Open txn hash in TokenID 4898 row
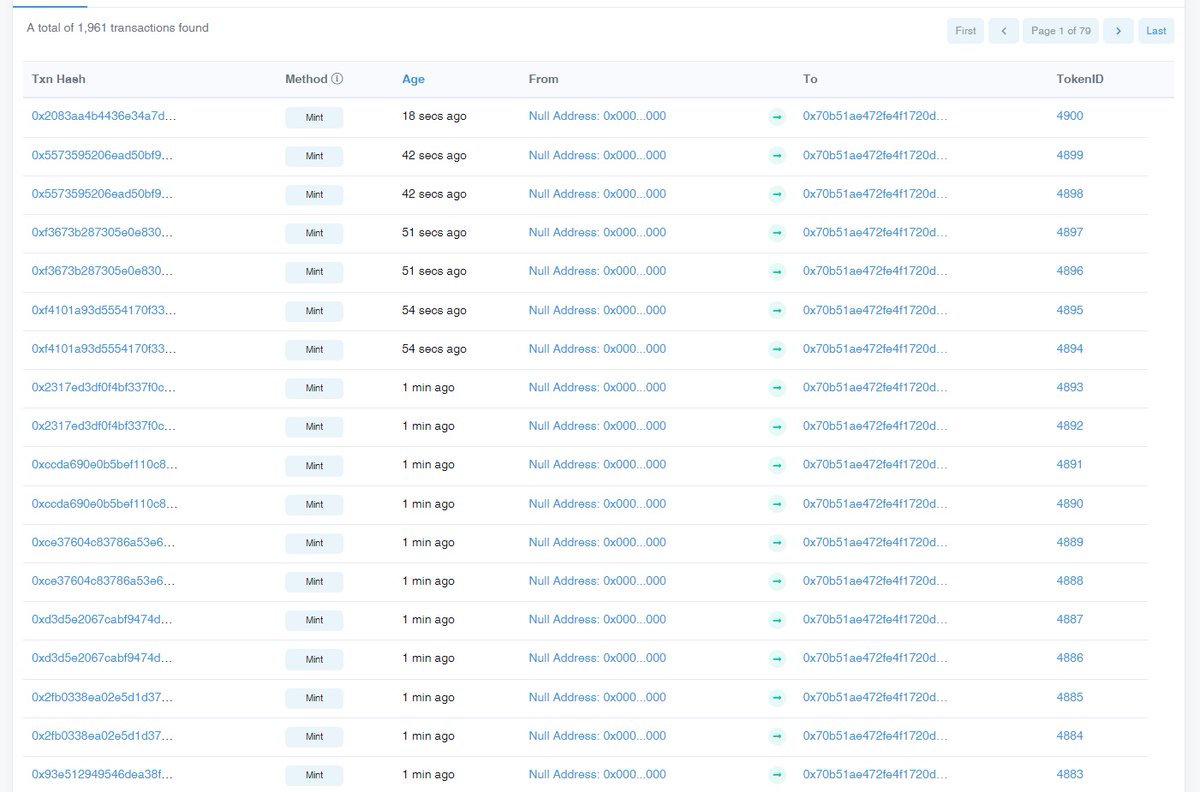 pos(104,194)
